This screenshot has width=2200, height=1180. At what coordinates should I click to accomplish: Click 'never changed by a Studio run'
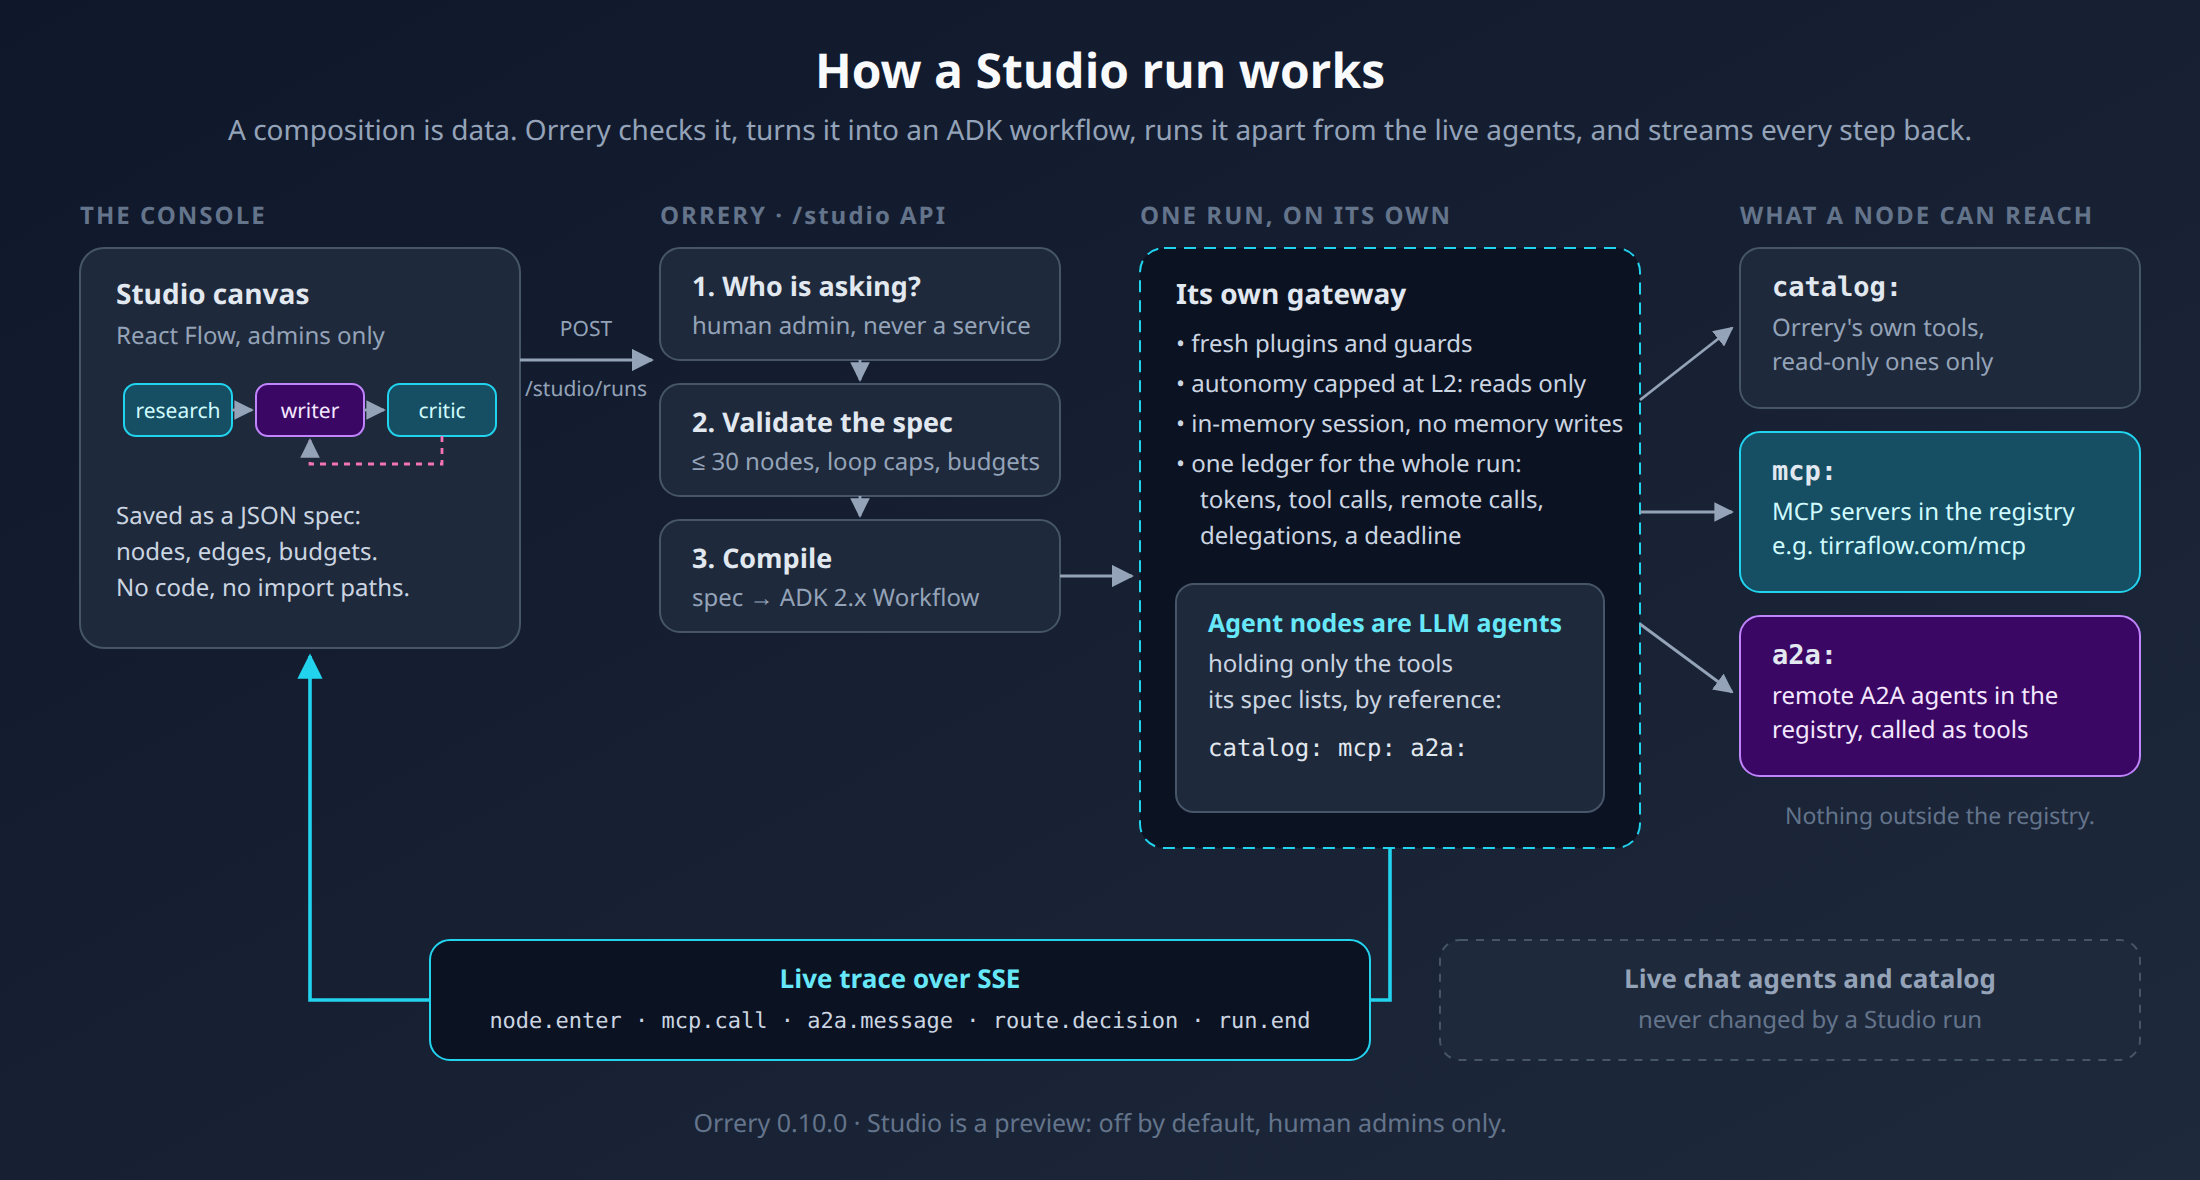pos(1810,1020)
